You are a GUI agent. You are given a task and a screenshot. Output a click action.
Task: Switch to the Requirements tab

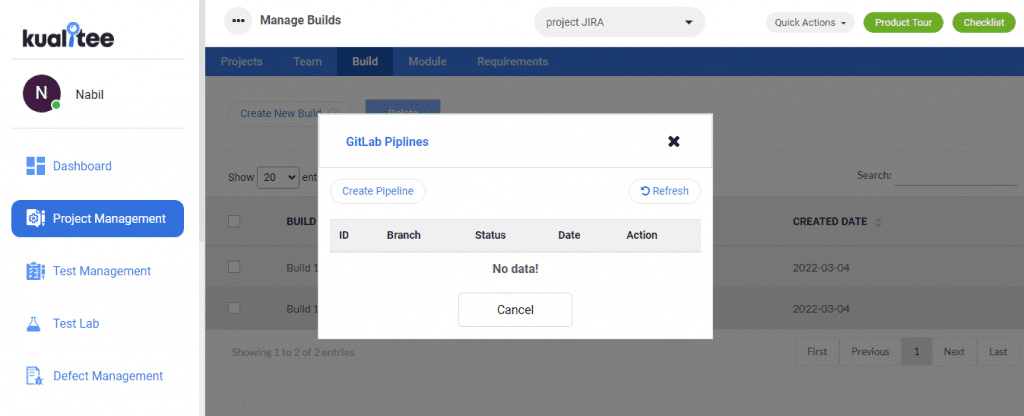[x=512, y=61]
